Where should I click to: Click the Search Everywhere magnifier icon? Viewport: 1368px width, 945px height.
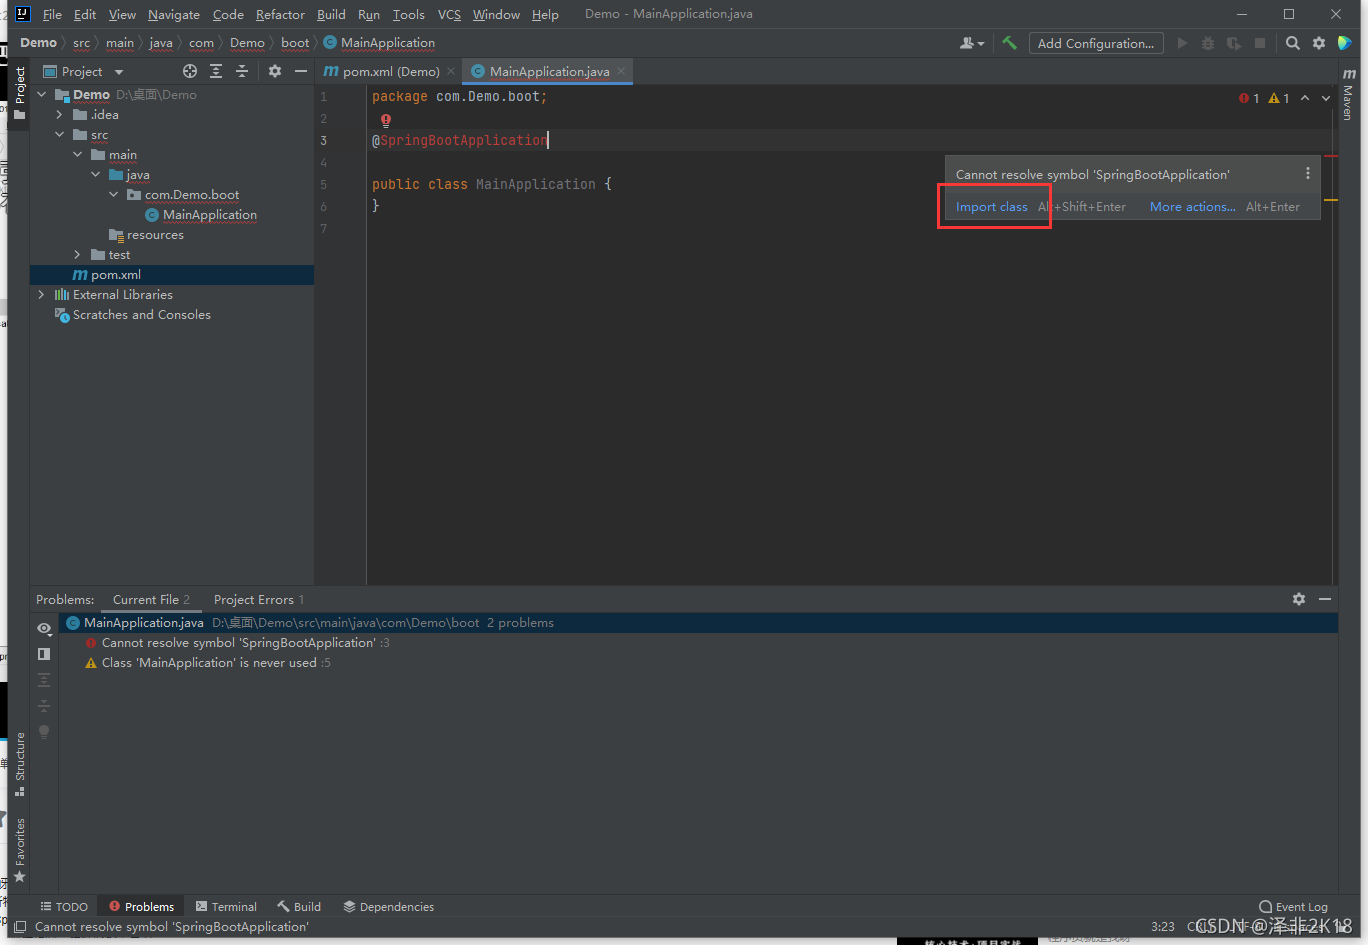coord(1292,43)
